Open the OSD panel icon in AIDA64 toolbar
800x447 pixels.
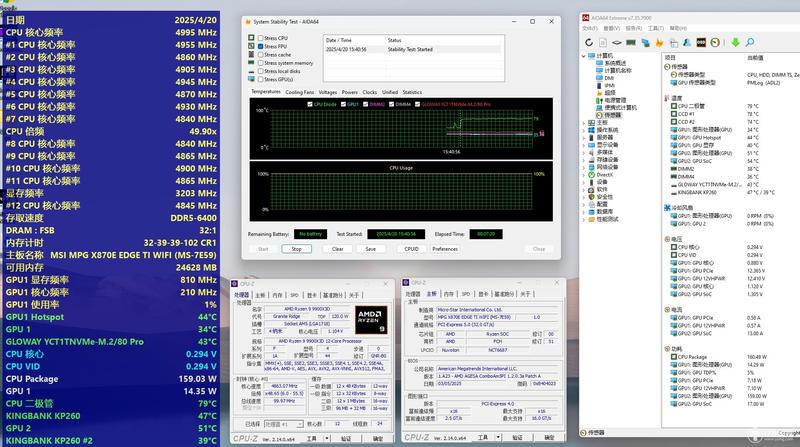(x=701, y=42)
